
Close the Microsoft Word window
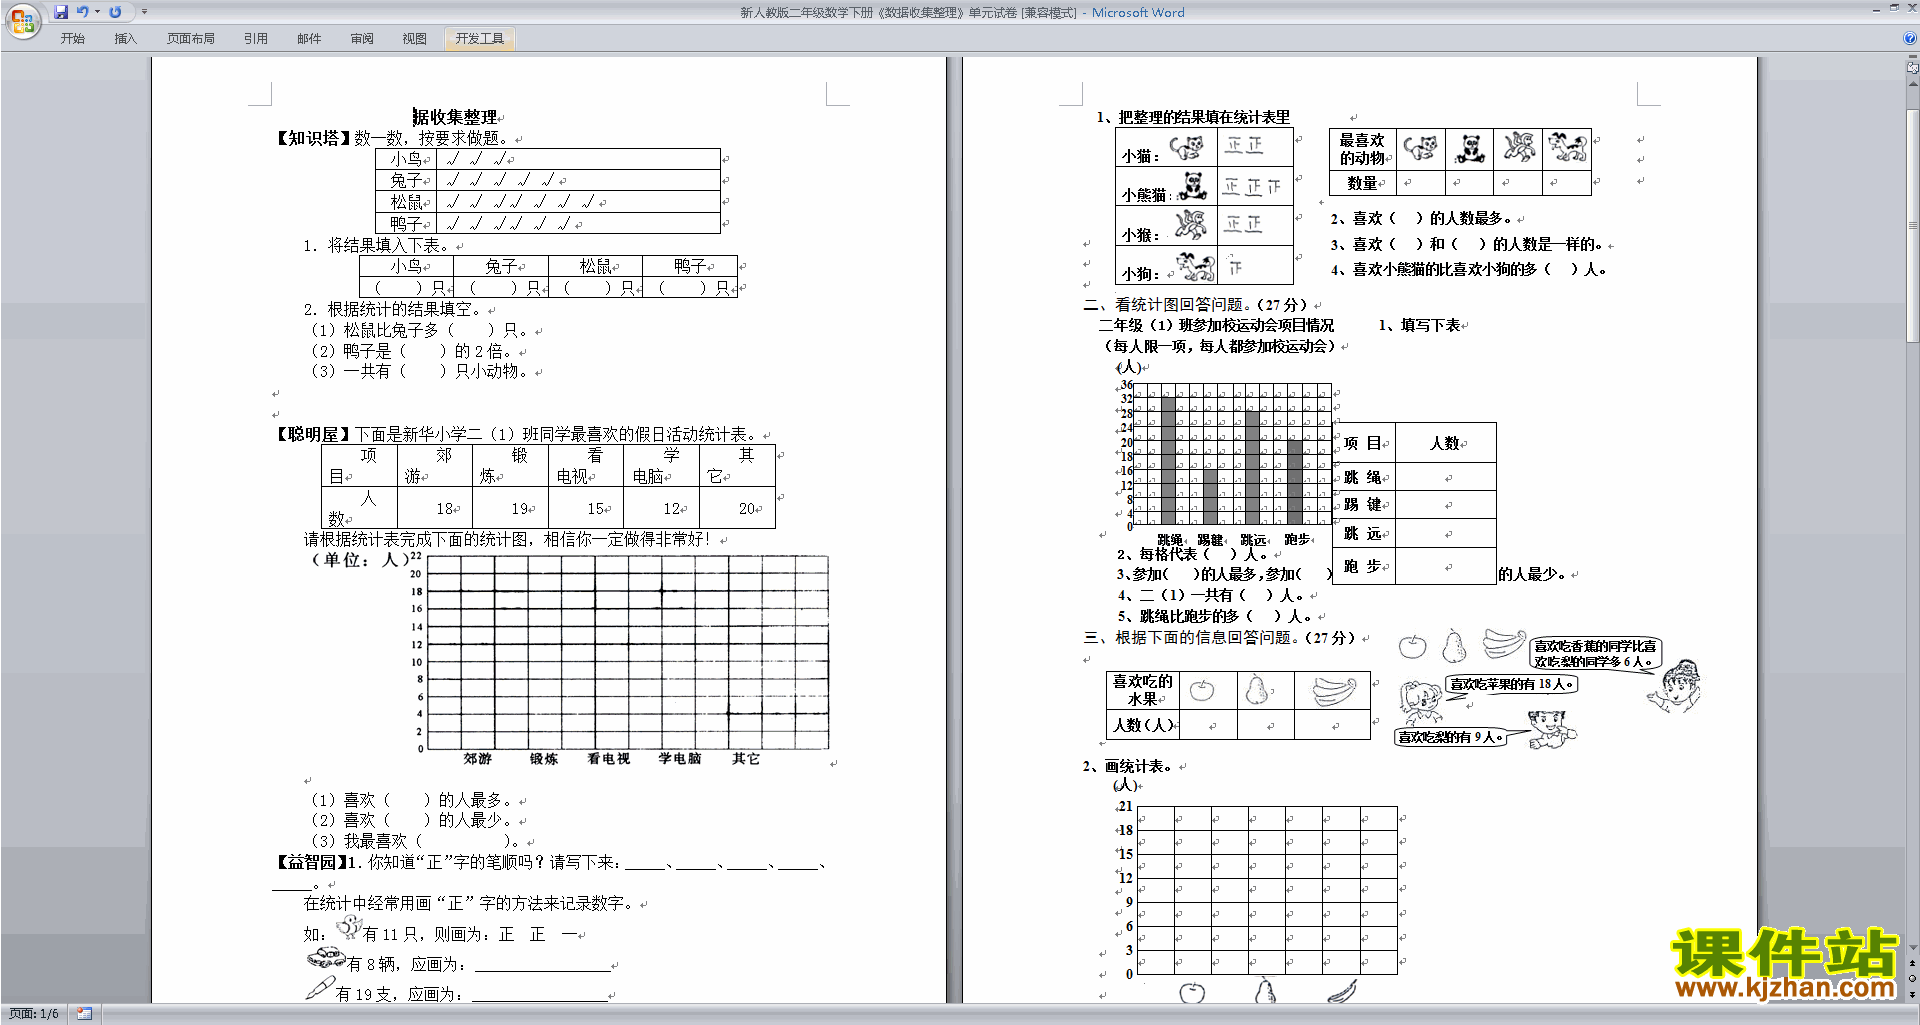[x=1910, y=8]
